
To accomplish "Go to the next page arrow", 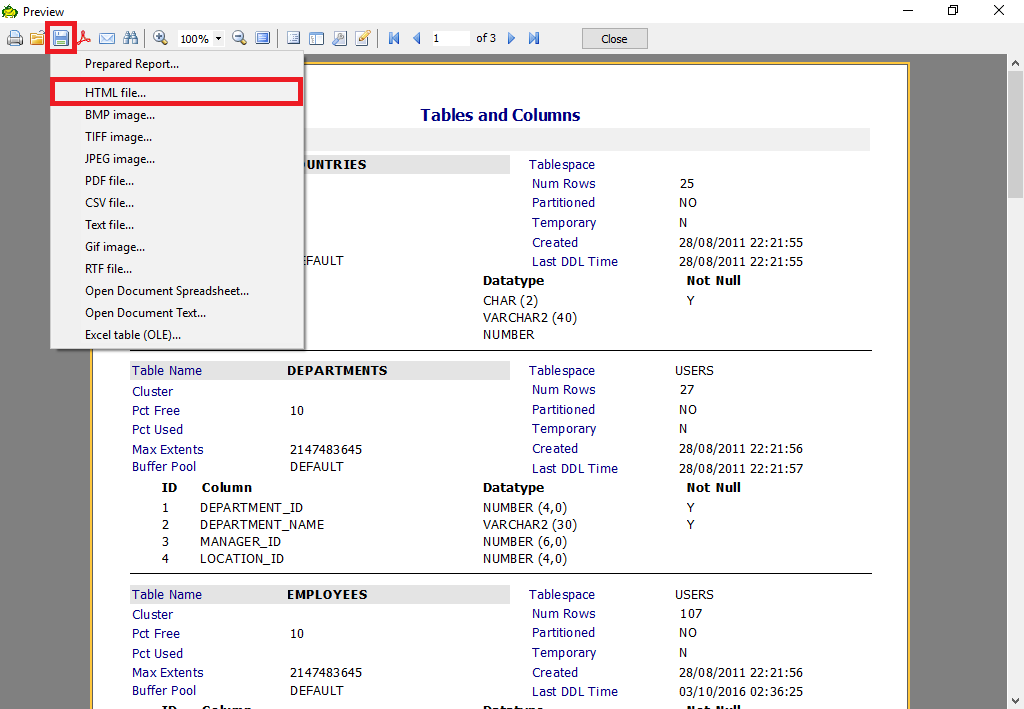I will click(x=511, y=38).
